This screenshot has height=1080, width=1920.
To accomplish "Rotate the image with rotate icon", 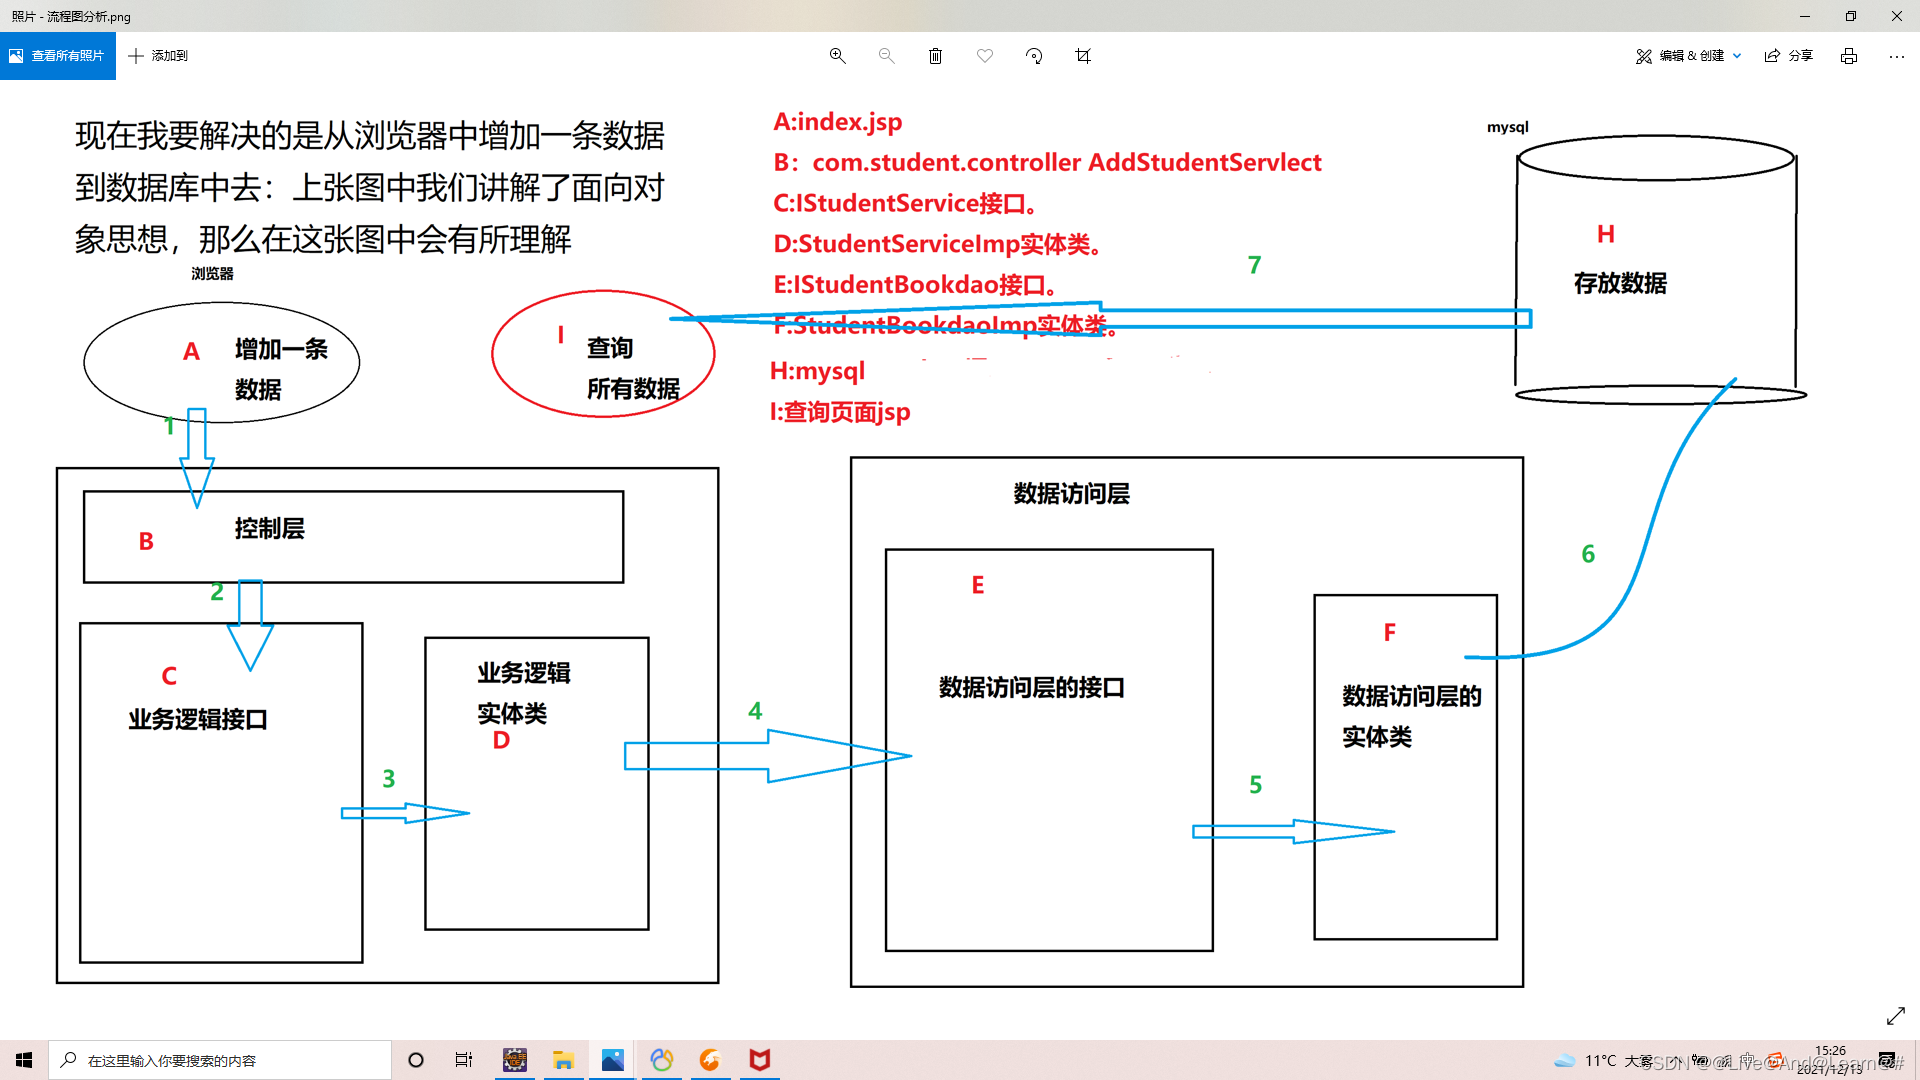I will [x=1034, y=56].
